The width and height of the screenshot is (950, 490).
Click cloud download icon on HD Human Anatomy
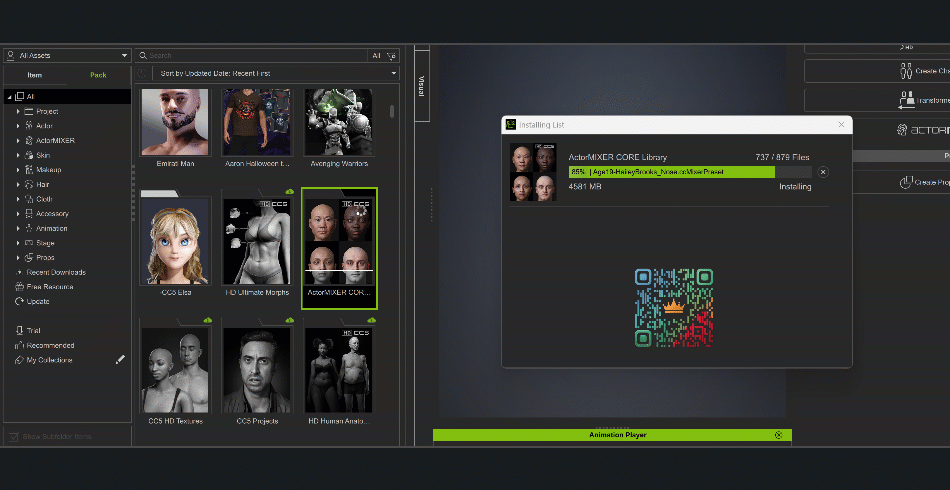coord(371,320)
